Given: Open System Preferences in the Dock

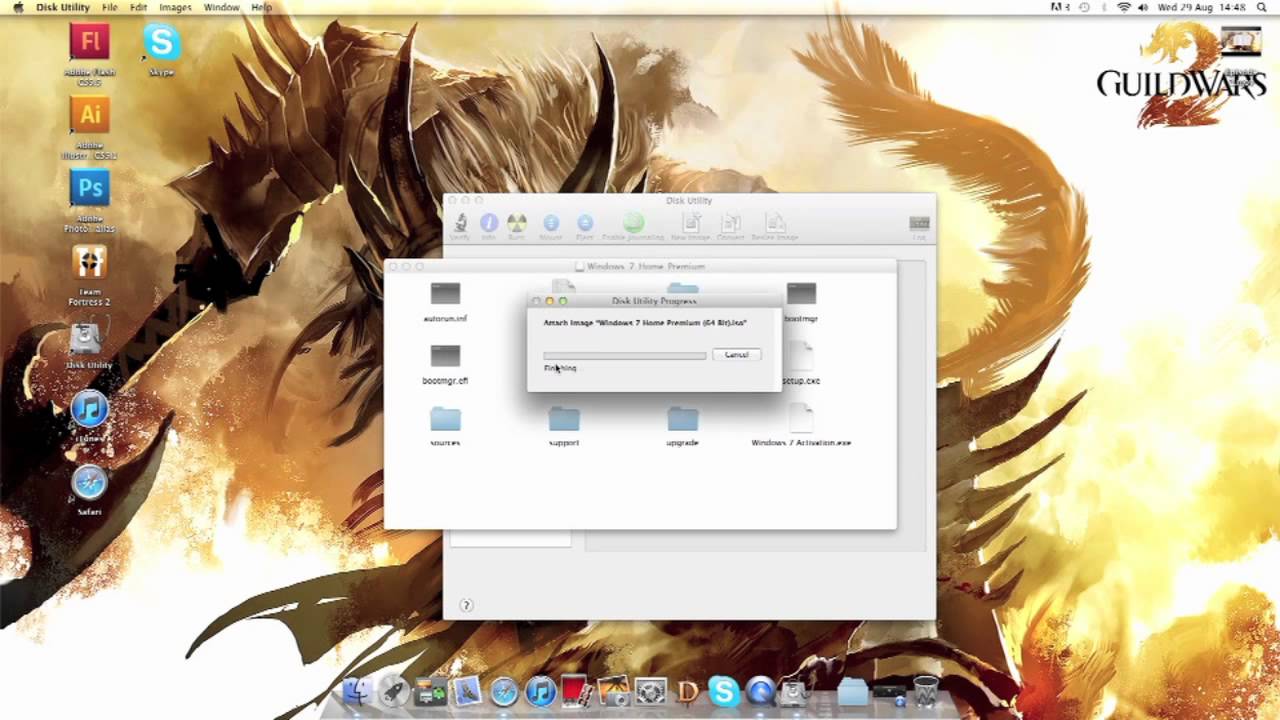Looking at the screenshot, I should [x=650, y=691].
